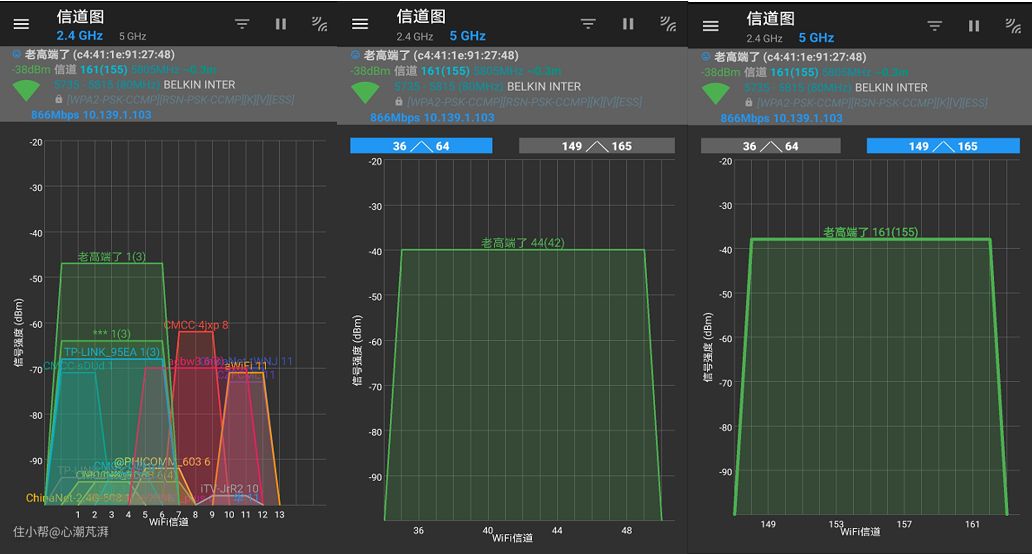Screen dimensions: 1032x554
Task: Click the 老高端了 44(42) network label in the graph
Action: pos(522,243)
